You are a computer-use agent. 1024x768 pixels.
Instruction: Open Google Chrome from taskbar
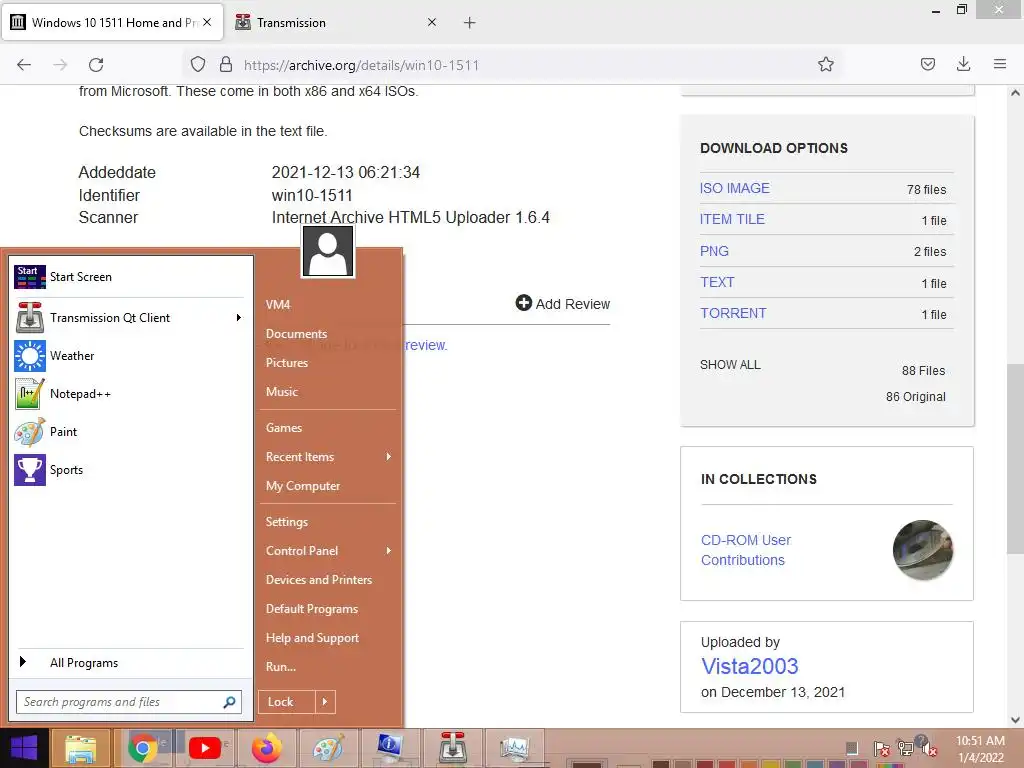click(x=142, y=748)
